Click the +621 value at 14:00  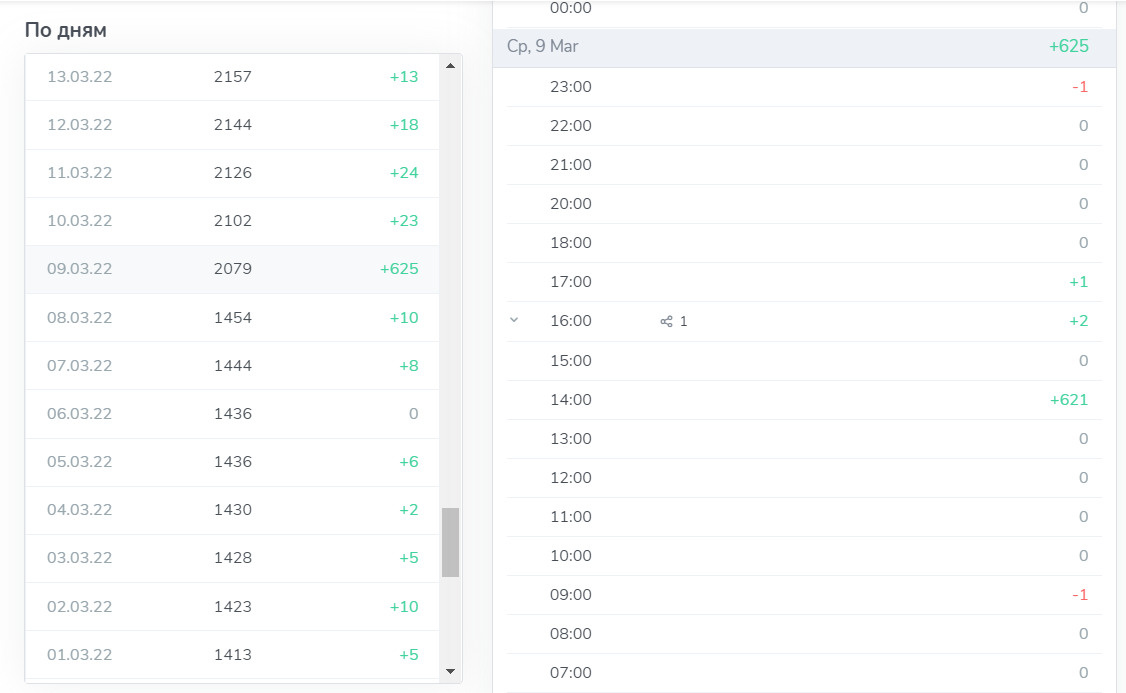click(x=1068, y=400)
